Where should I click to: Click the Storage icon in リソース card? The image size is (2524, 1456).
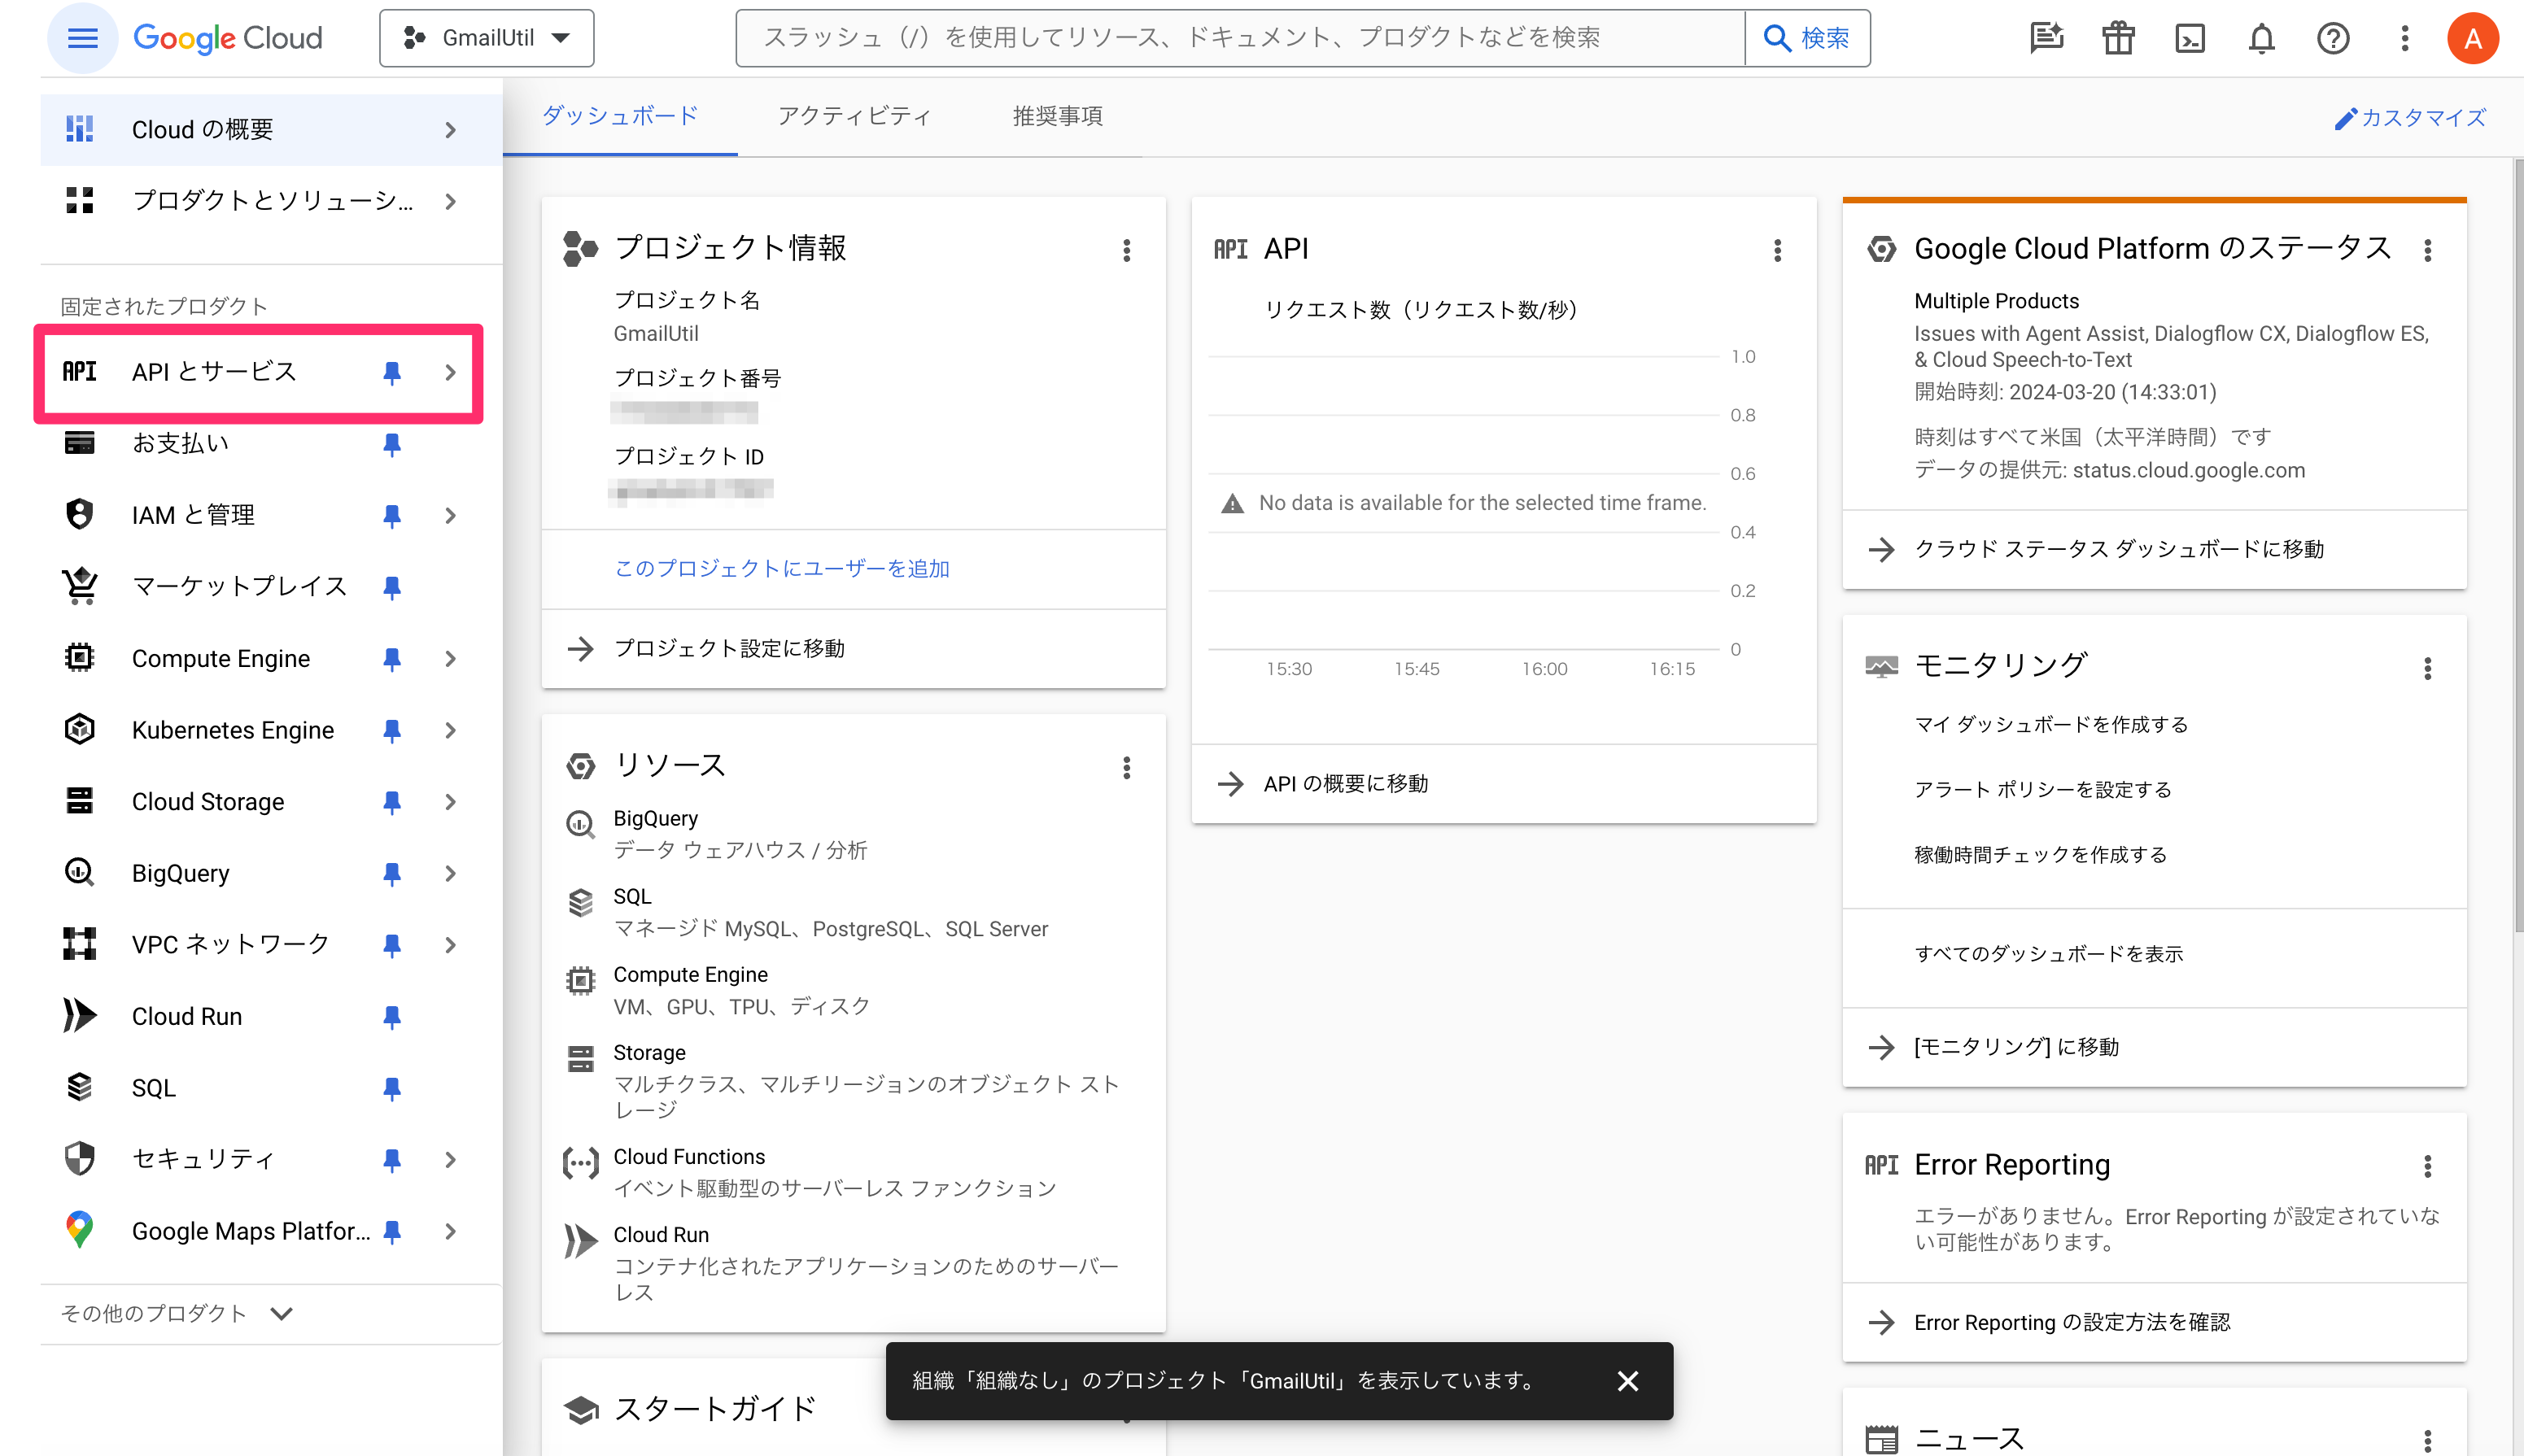click(x=580, y=1058)
